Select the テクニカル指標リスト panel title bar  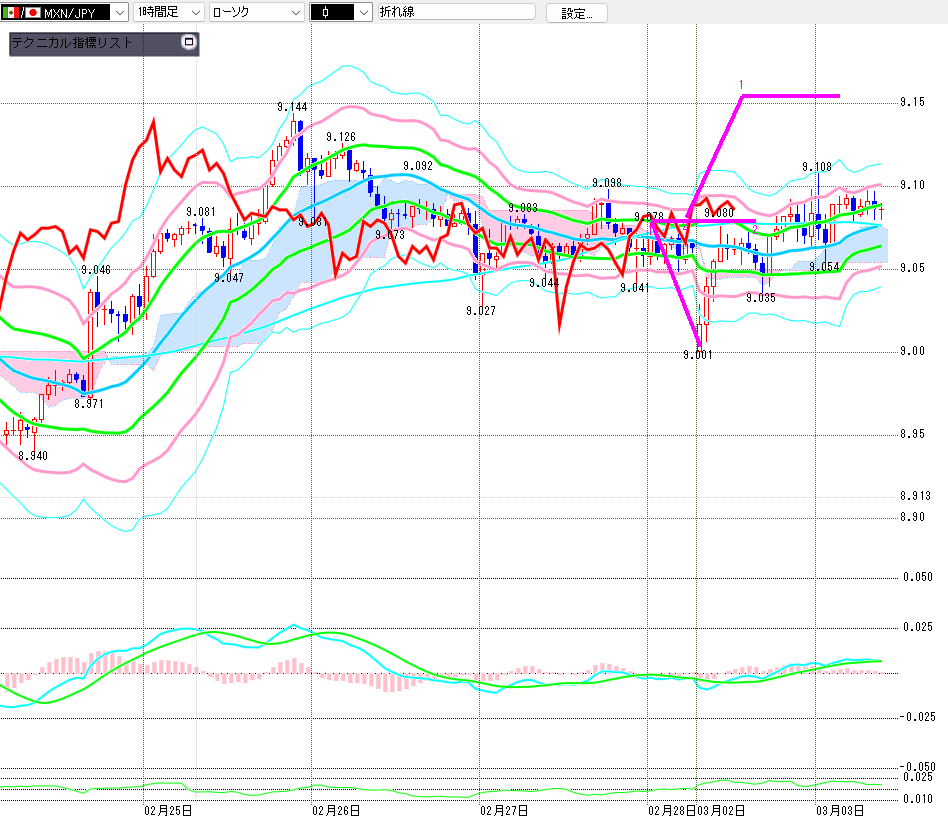coord(90,44)
